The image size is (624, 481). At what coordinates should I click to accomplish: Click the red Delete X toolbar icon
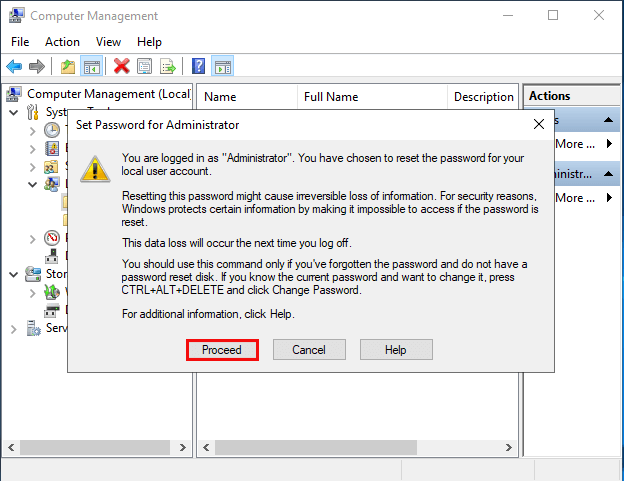pyautogui.click(x=121, y=66)
